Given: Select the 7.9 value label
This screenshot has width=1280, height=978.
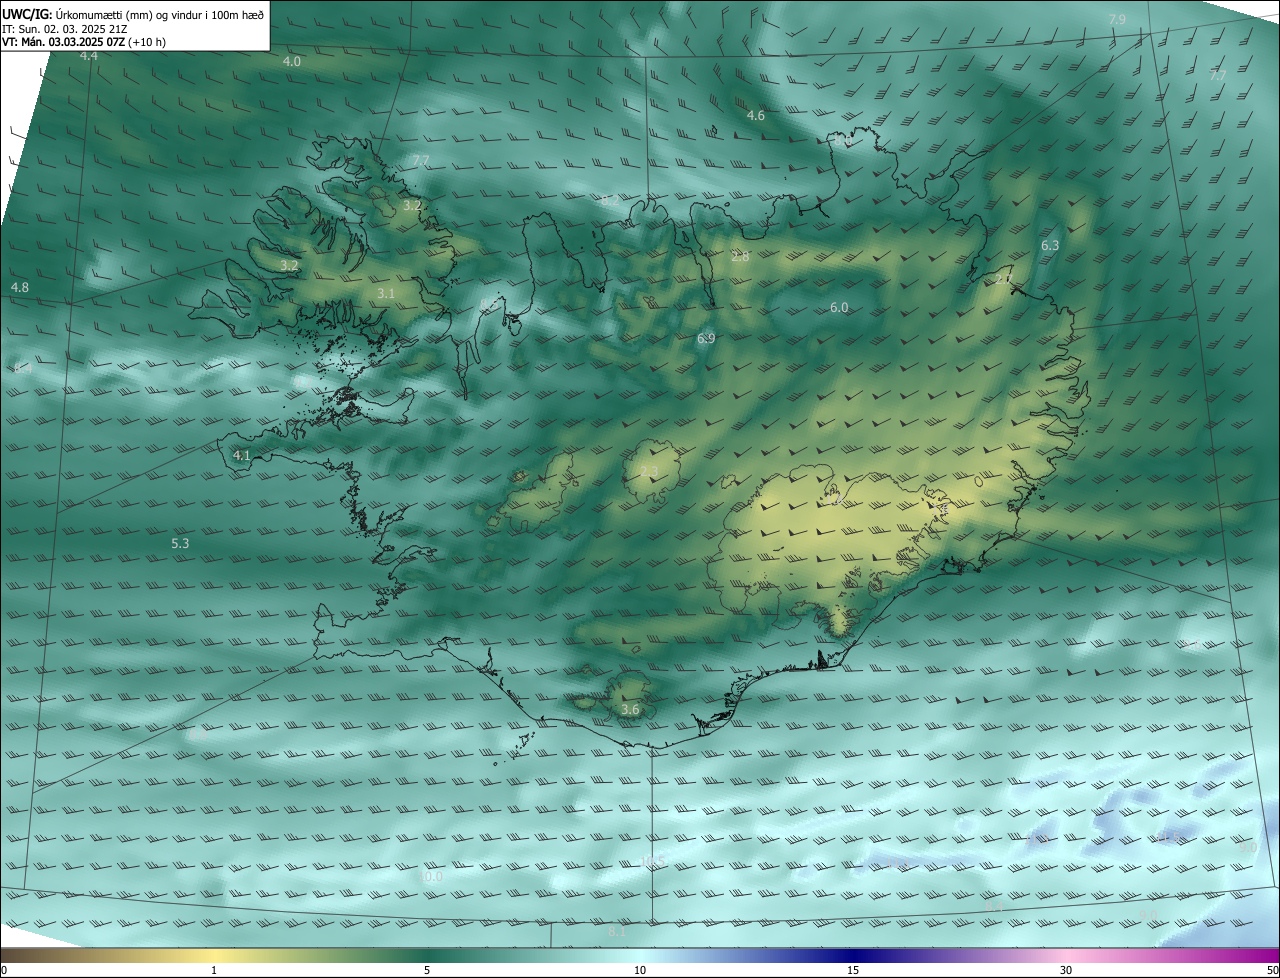Looking at the screenshot, I should click(1117, 19).
